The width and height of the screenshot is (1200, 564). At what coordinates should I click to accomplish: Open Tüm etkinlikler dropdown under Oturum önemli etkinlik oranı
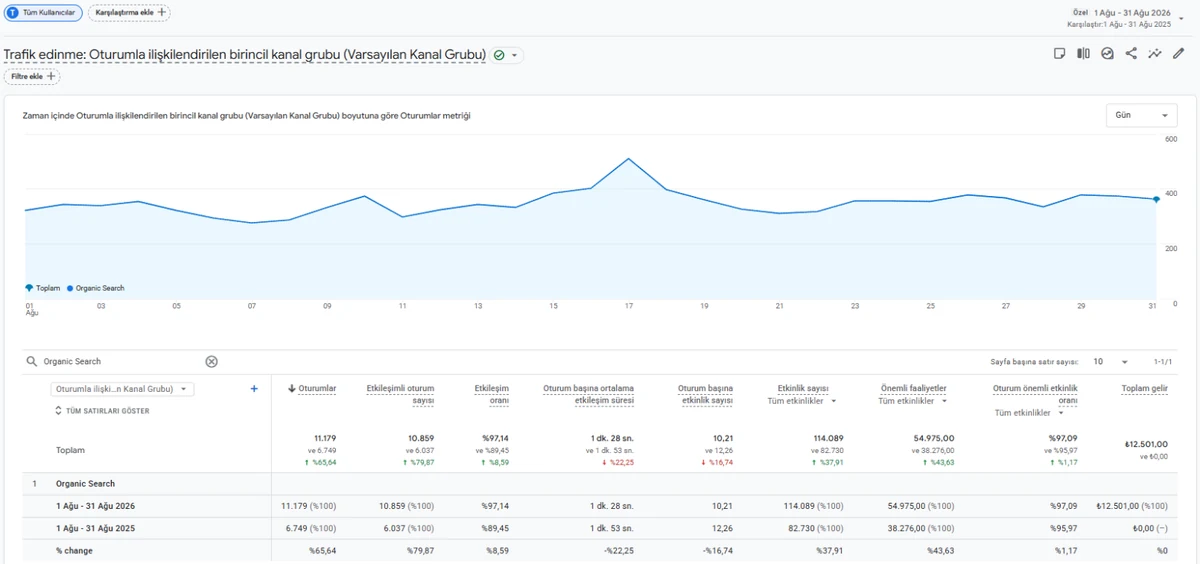tap(1029, 413)
